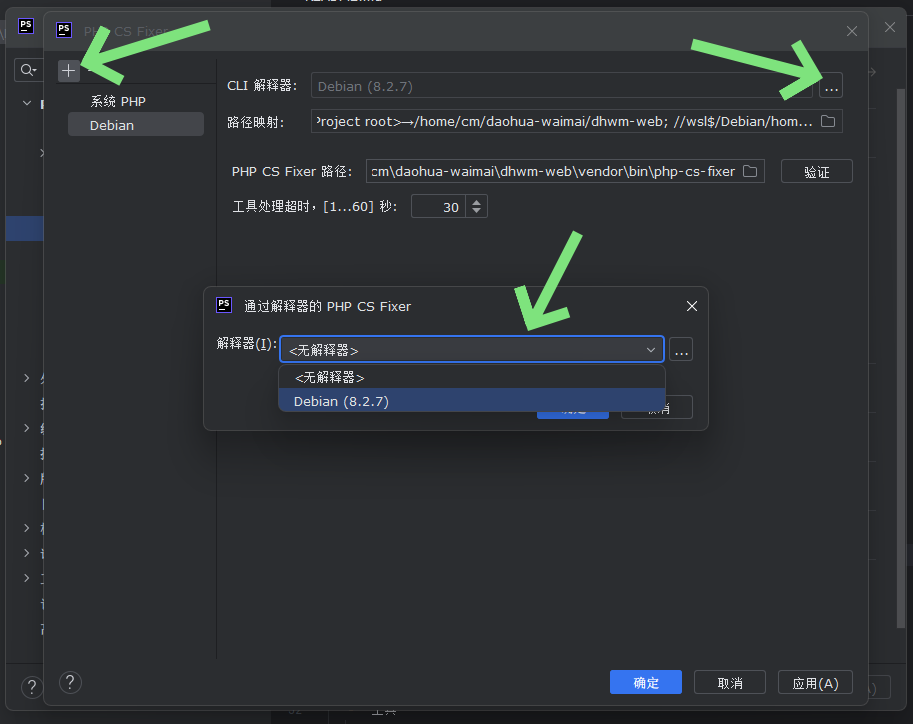The height and width of the screenshot is (724, 913).
Task: Browse path mappings via folder icon
Action: (827, 121)
